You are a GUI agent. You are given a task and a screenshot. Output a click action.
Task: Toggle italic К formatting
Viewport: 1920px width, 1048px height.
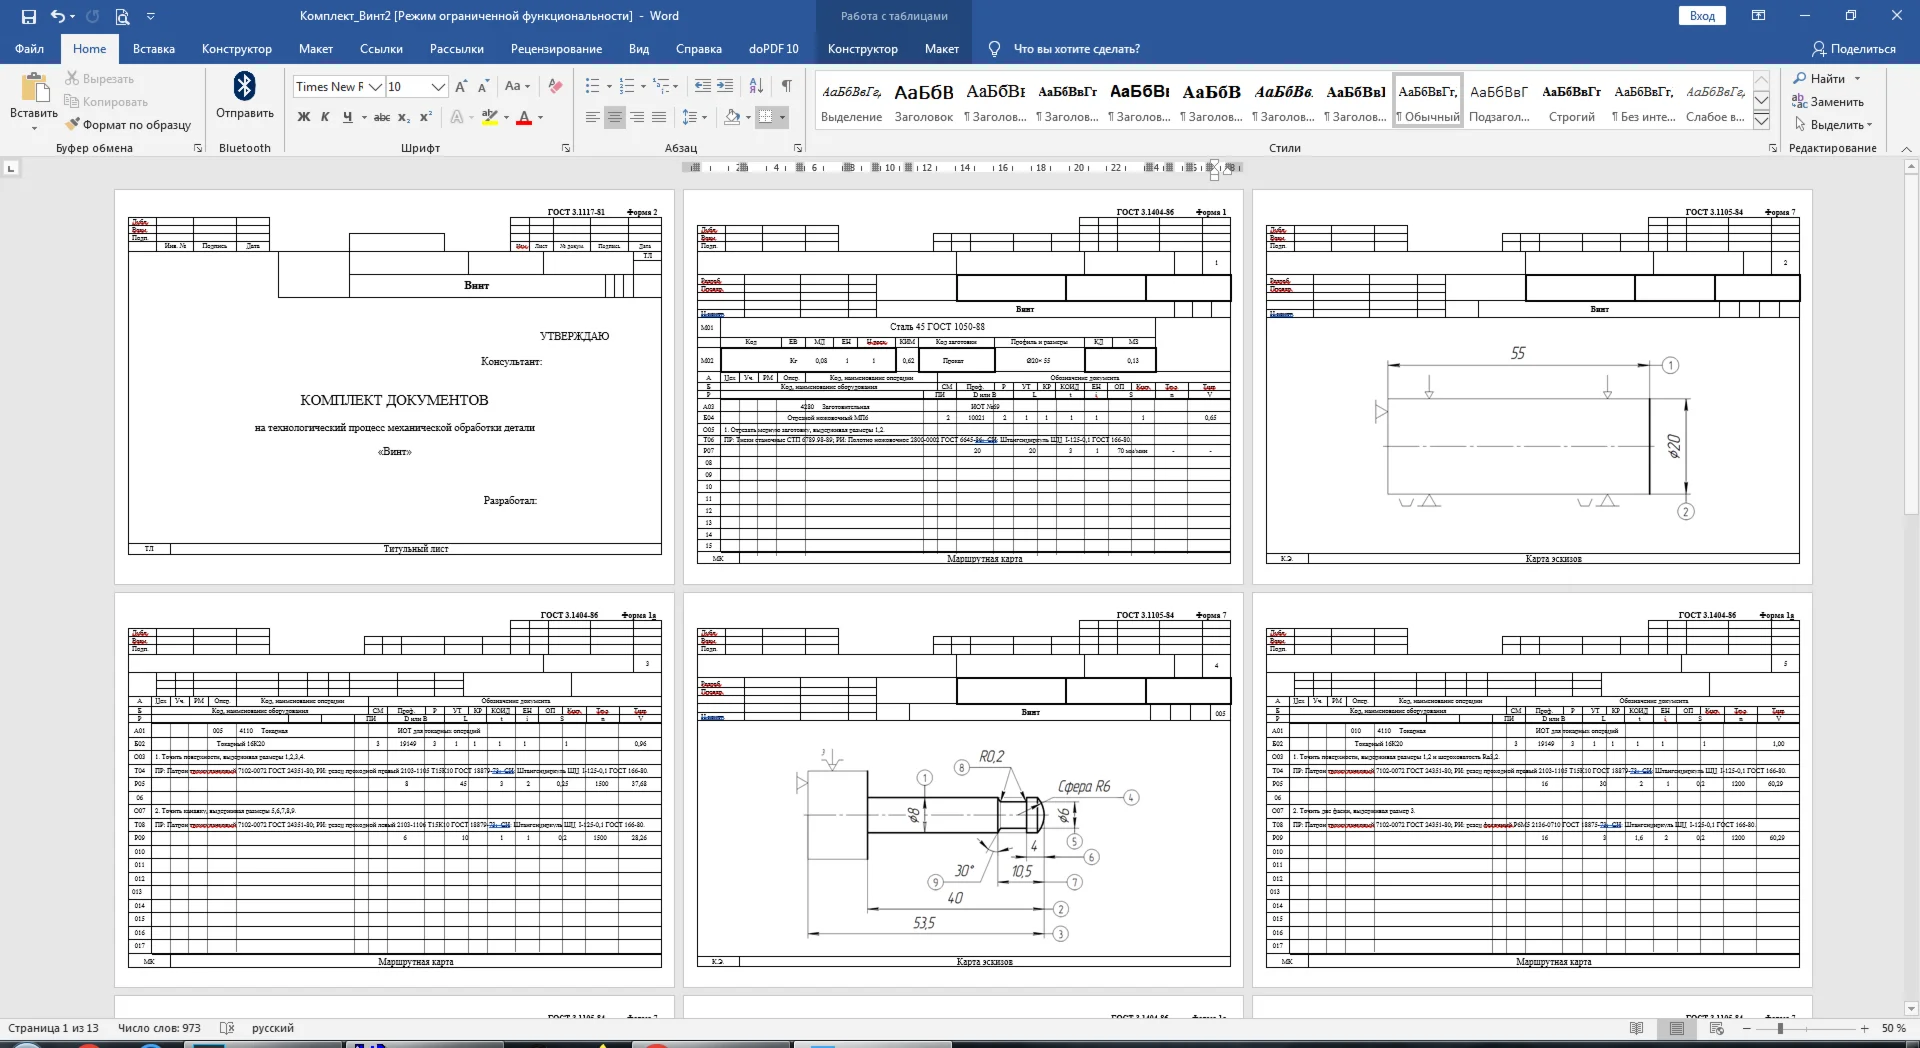(325, 117)
